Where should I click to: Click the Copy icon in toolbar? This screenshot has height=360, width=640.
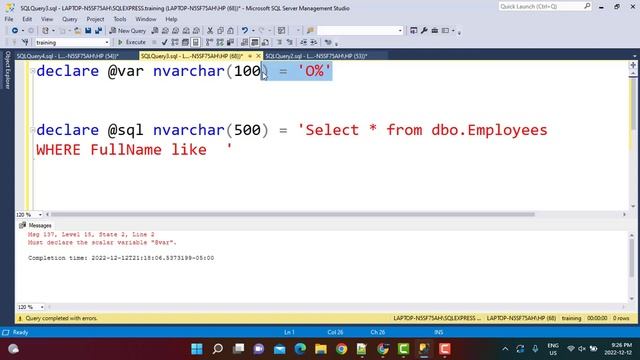click(x=220, y=31)
